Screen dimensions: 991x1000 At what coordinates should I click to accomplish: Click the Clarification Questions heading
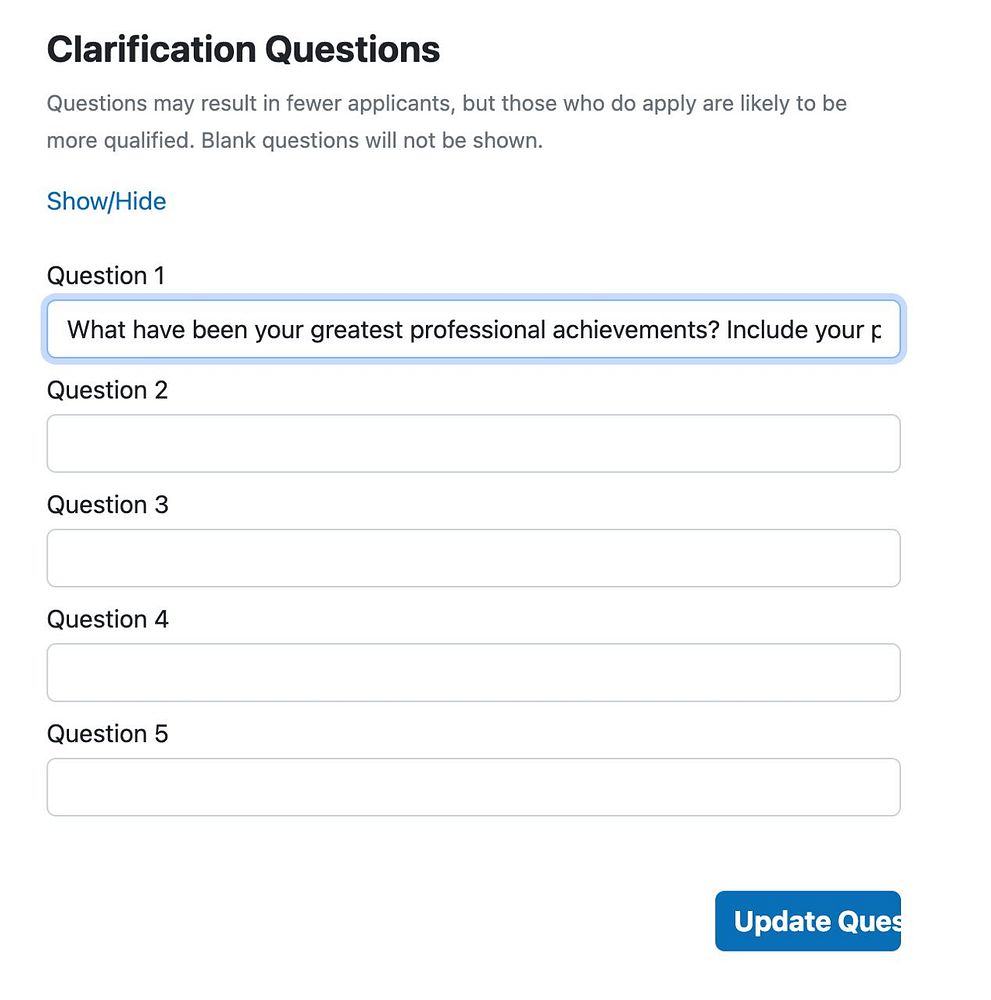(x=243, y=49)
